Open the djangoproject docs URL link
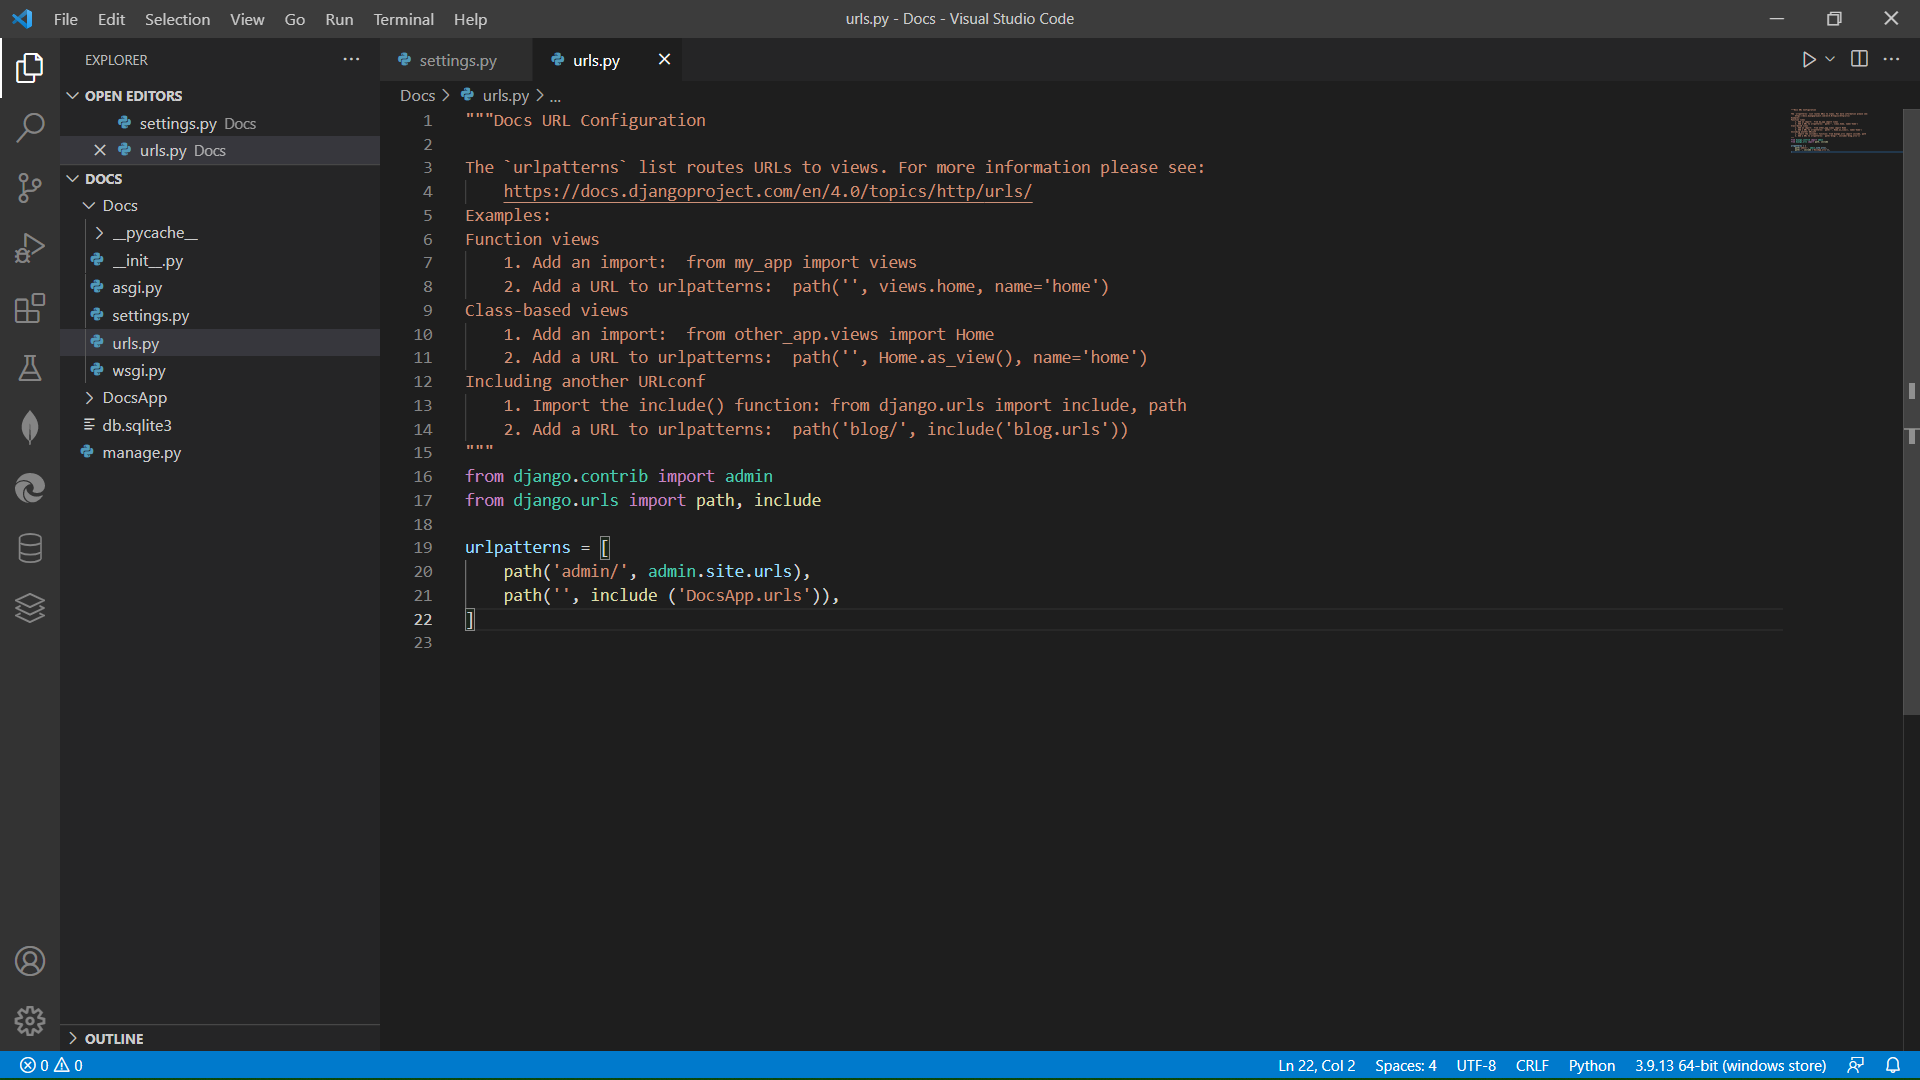 (767, 191)
